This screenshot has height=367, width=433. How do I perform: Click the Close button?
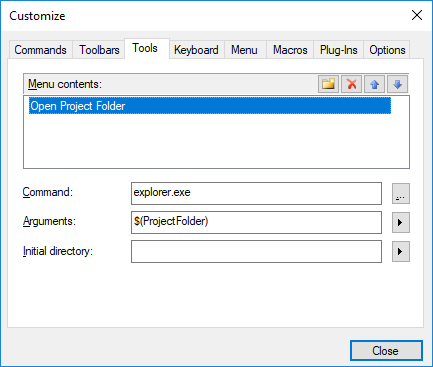click(x=386, y=351)
